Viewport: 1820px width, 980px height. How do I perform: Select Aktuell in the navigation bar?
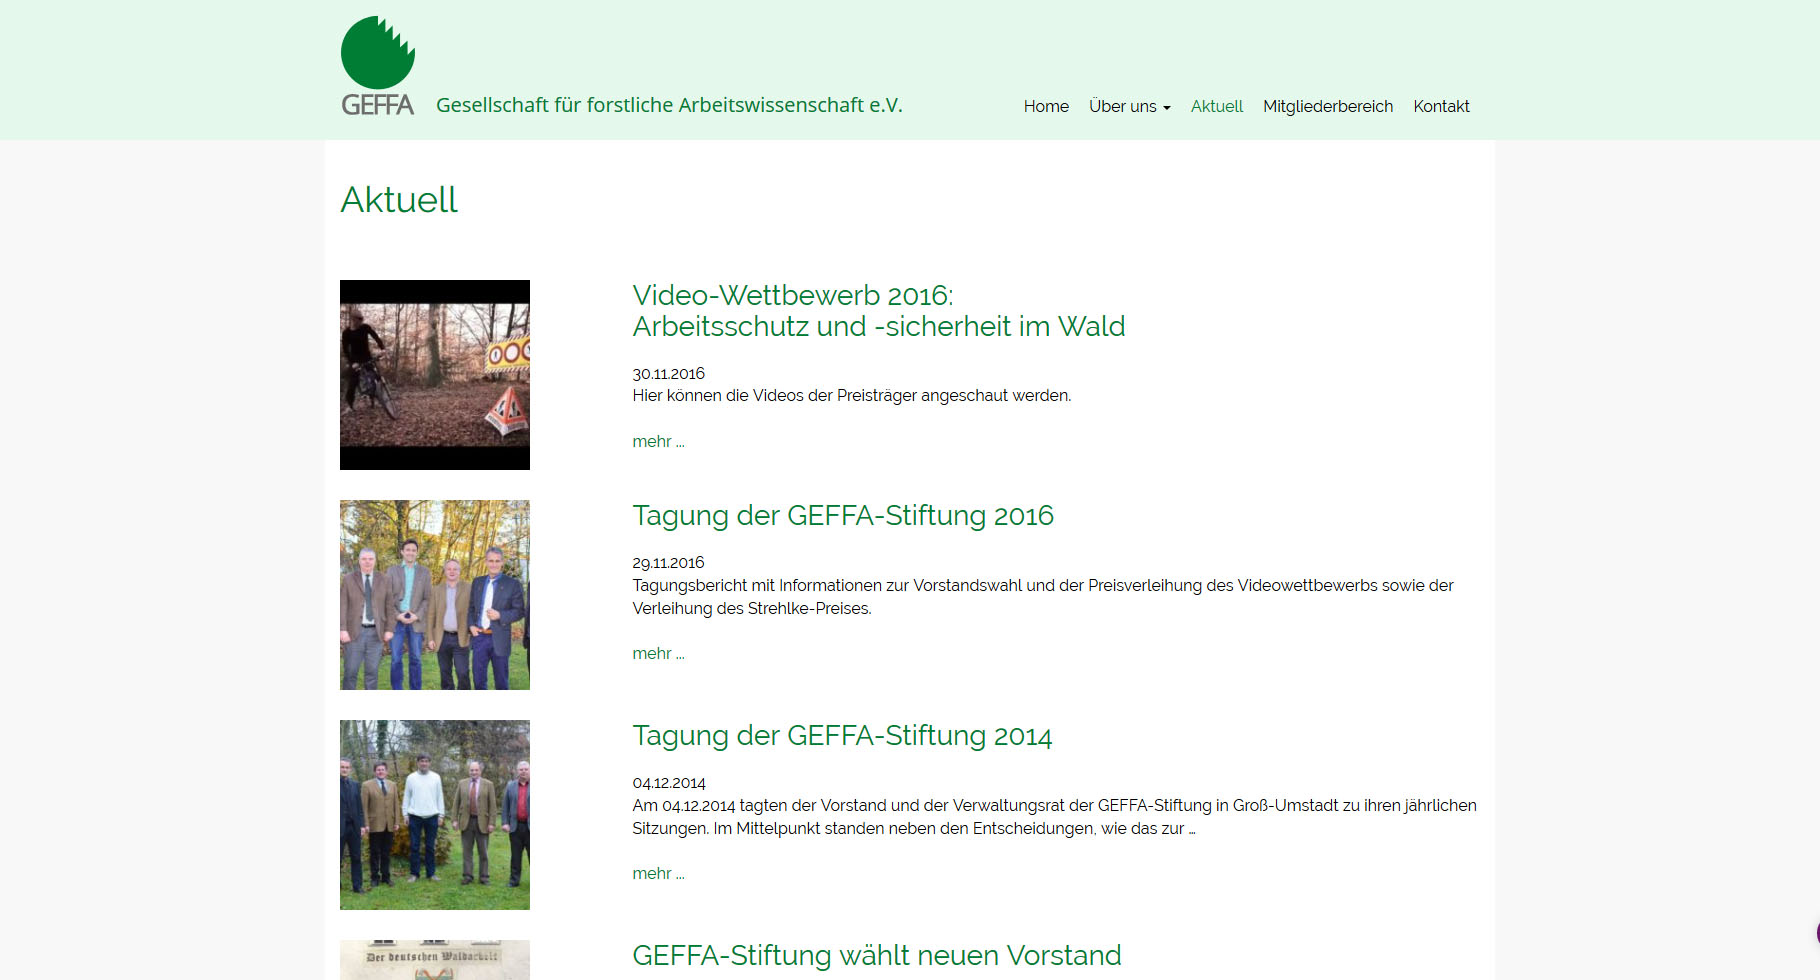click(1216, 106)
